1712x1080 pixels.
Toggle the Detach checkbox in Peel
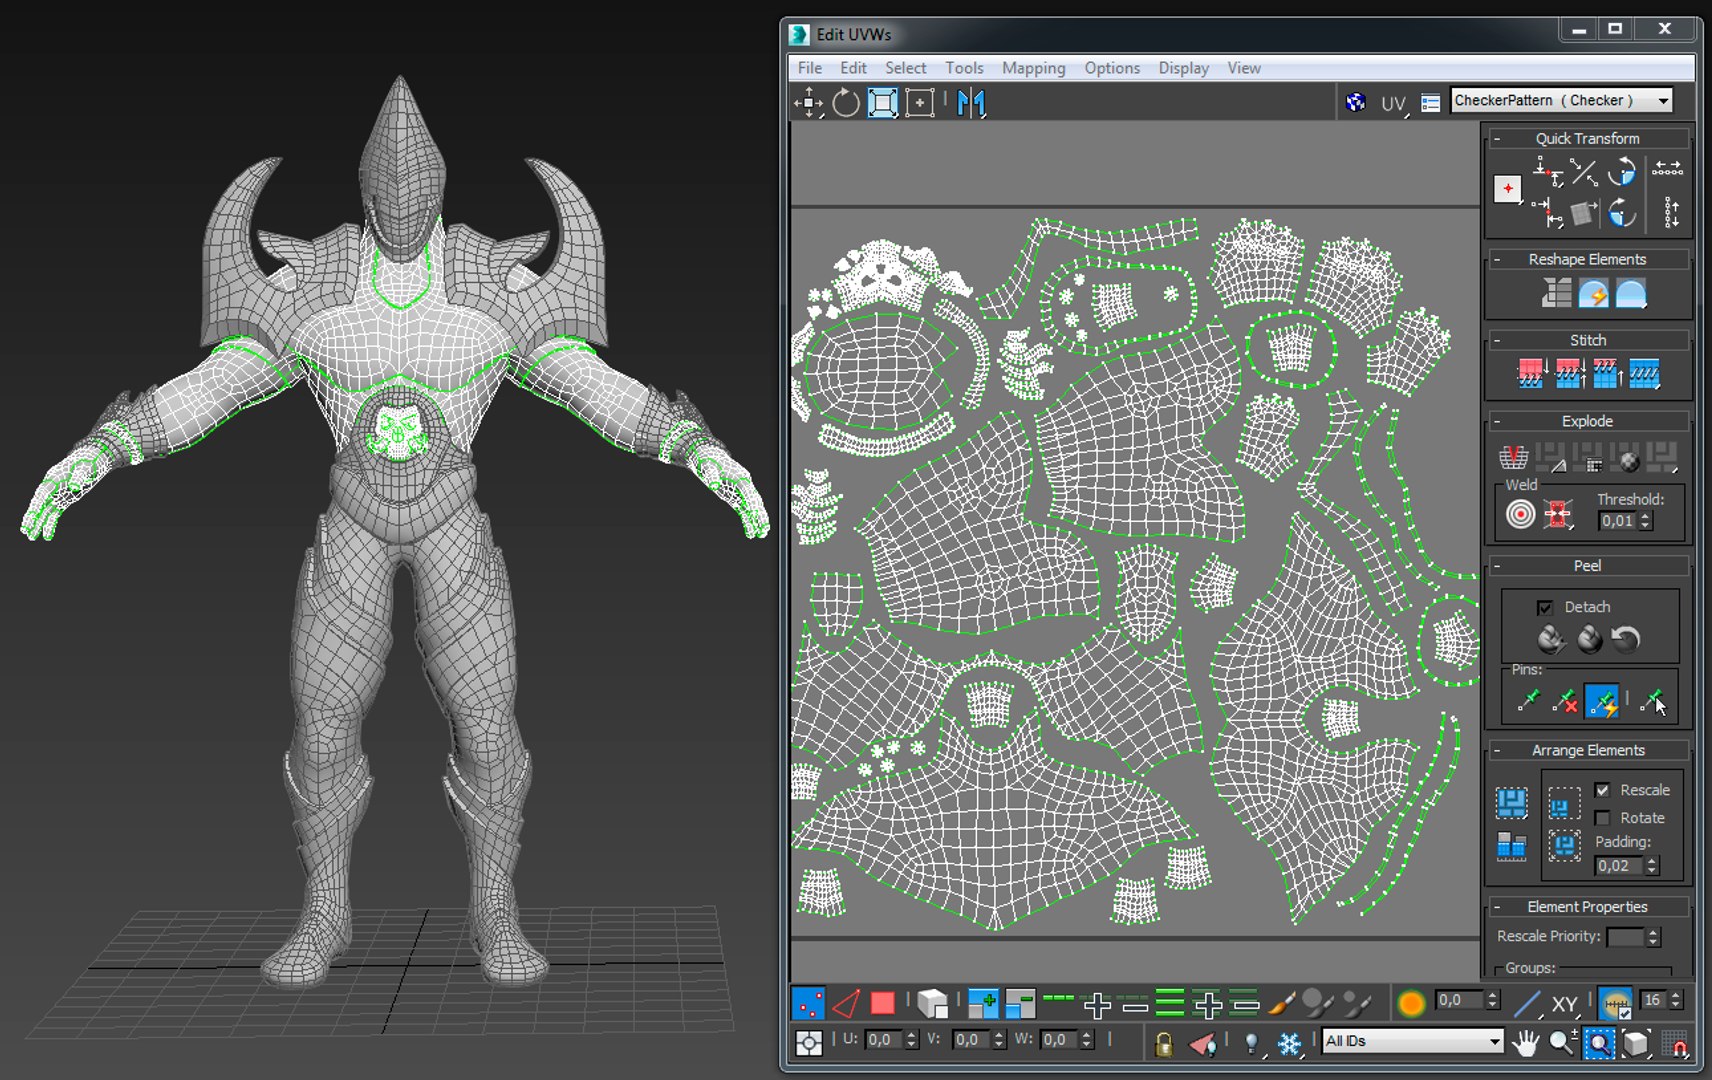pos(1545,607)
